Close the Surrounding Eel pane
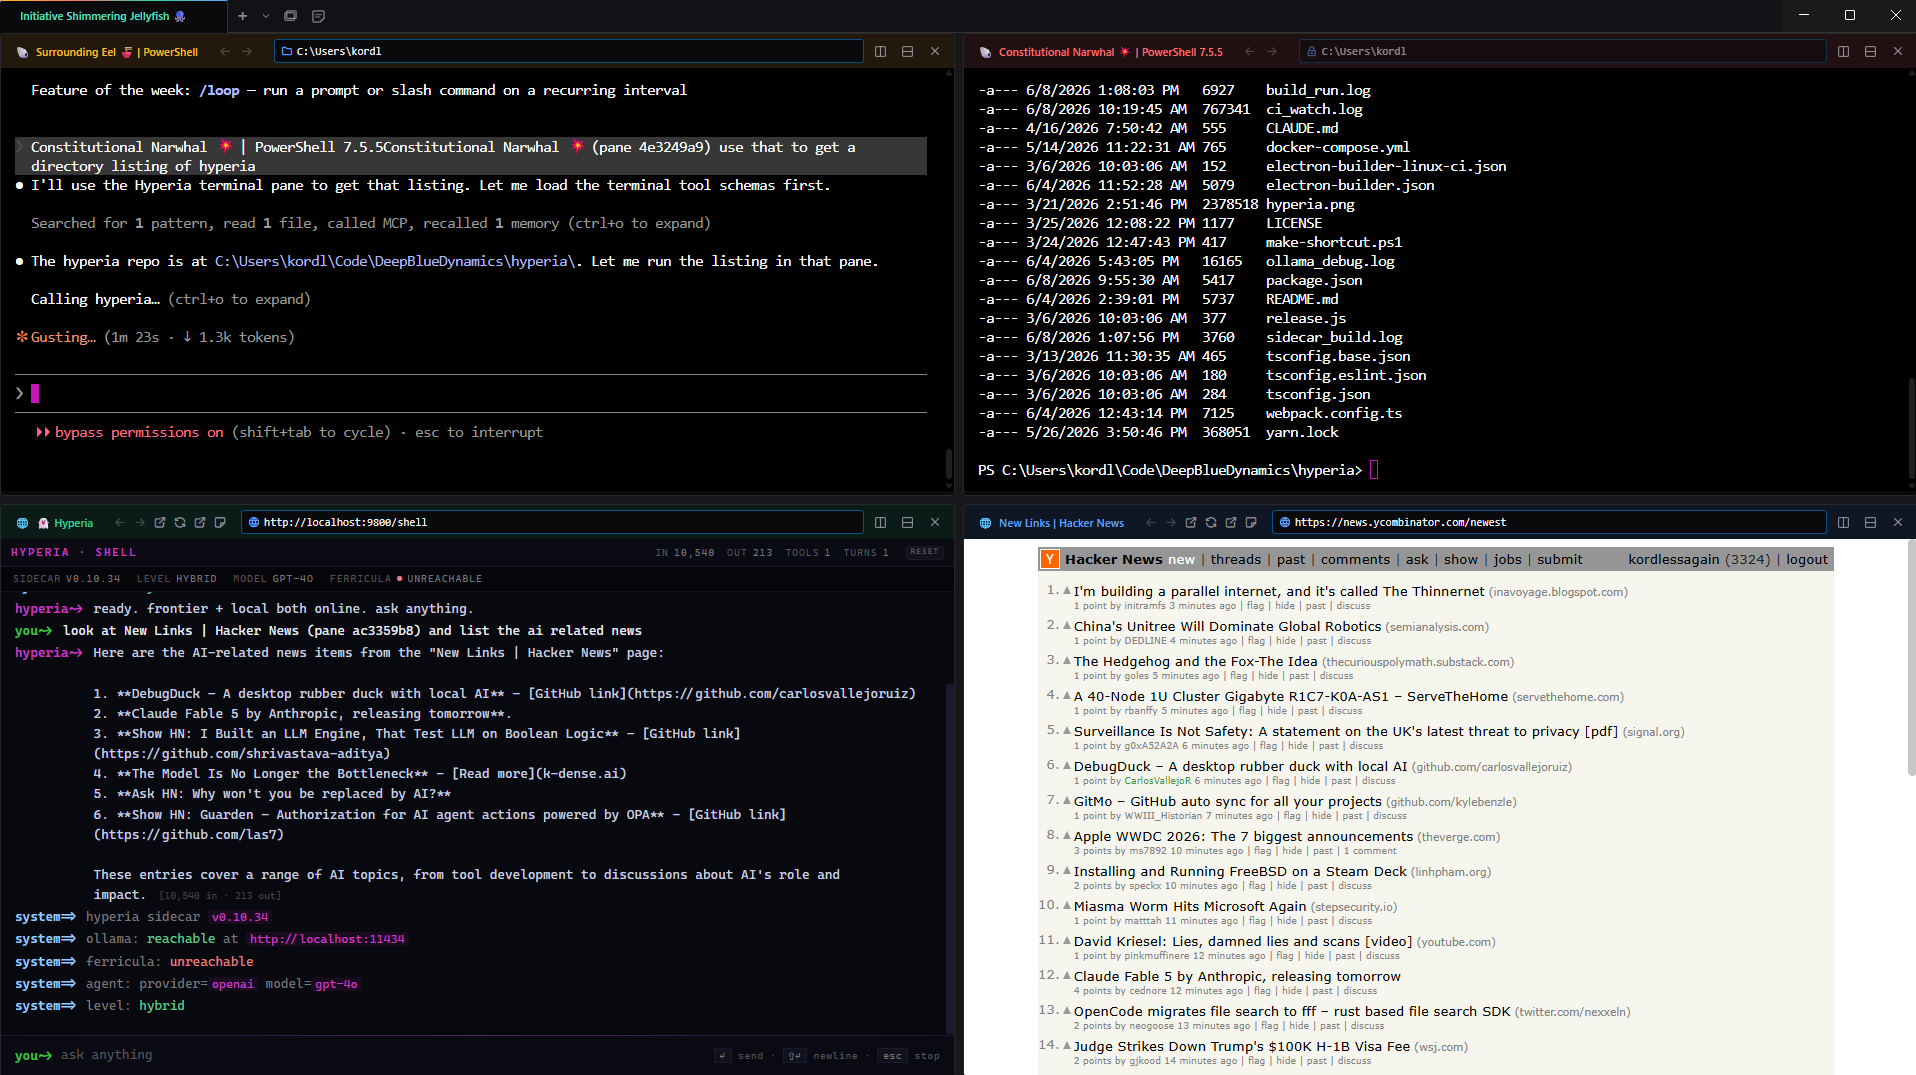Image resolution: width=1916 pixels, height=1075 pixels. pos(935,51)
